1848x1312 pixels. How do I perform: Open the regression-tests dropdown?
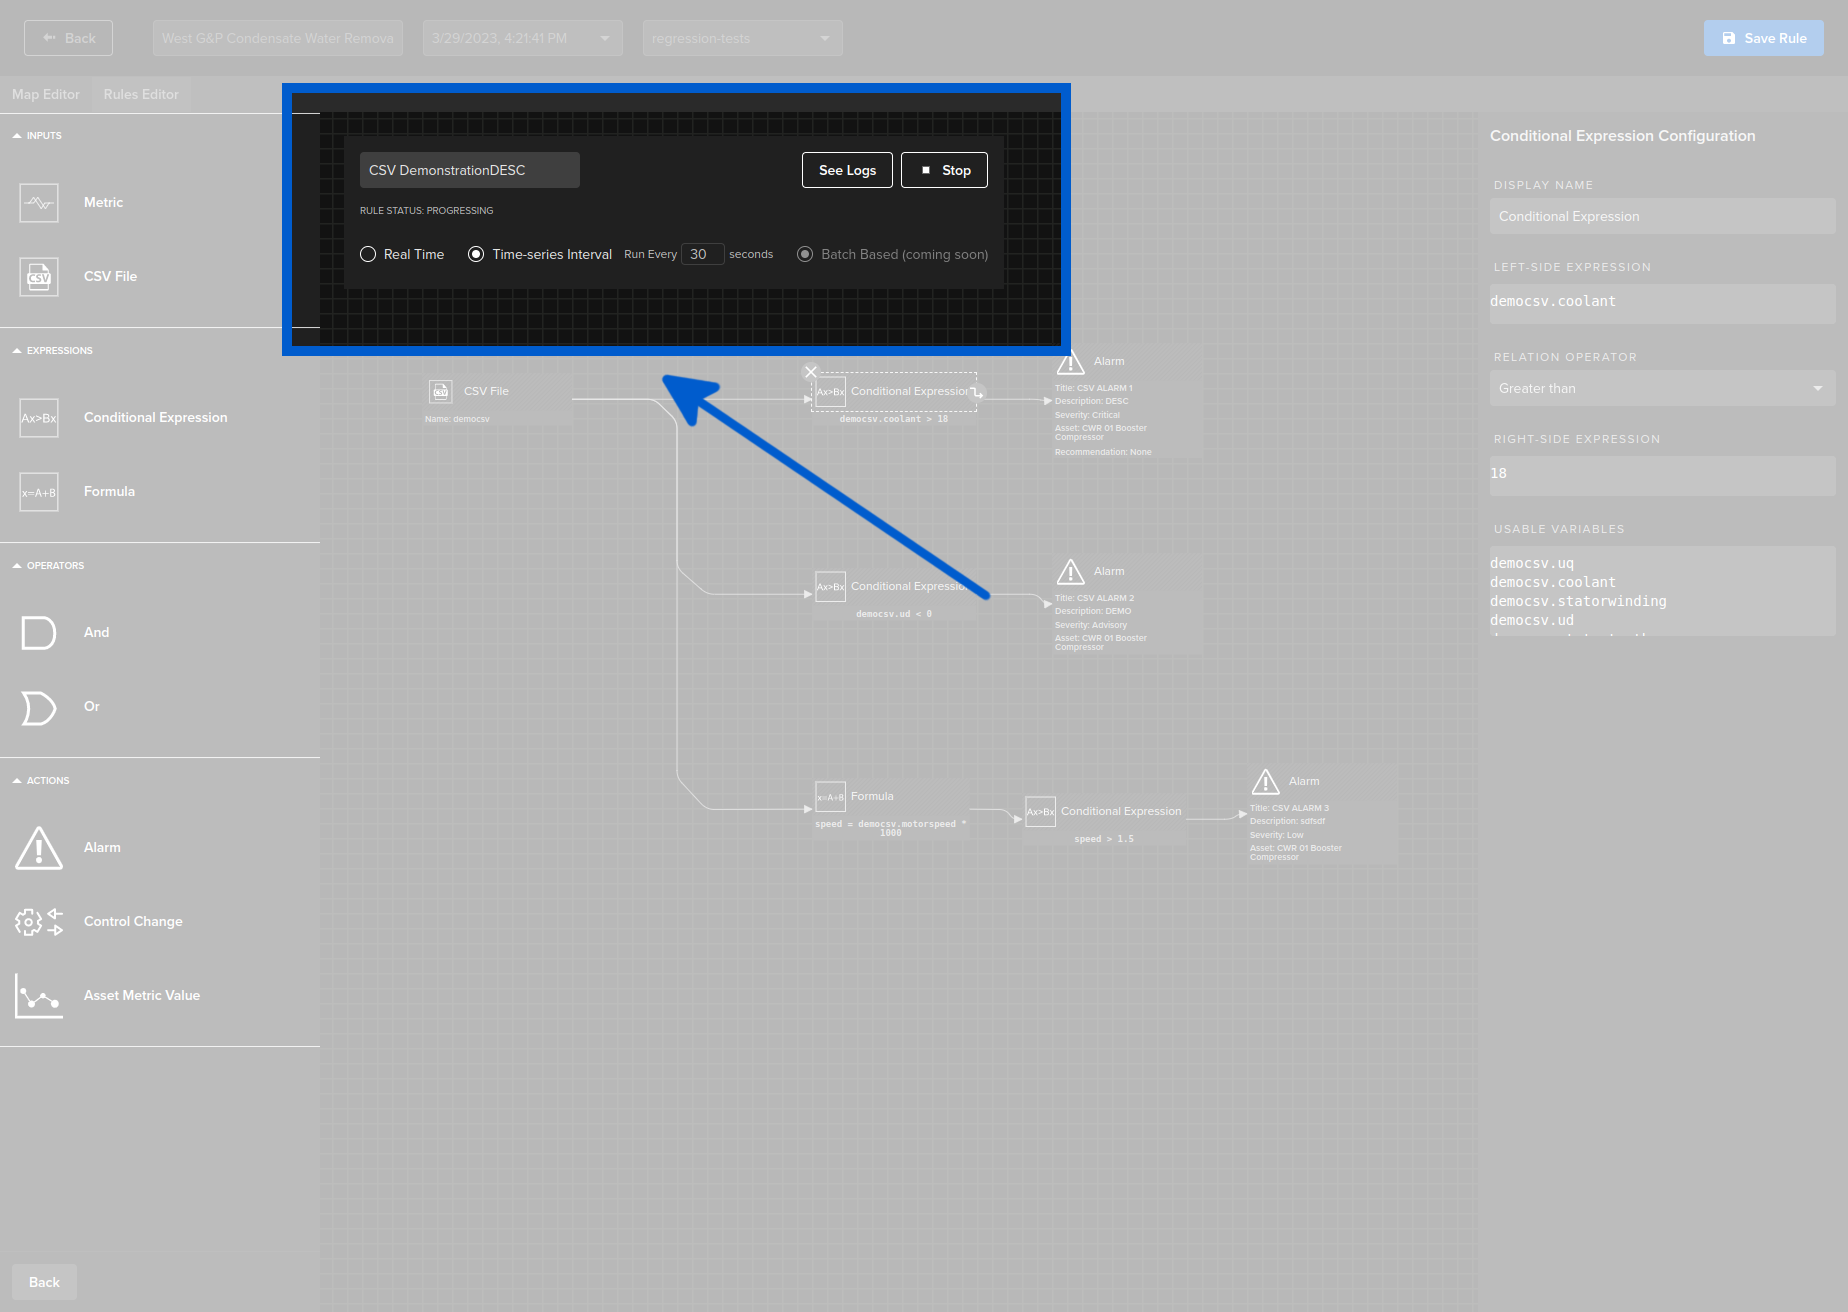click(742, 37)
